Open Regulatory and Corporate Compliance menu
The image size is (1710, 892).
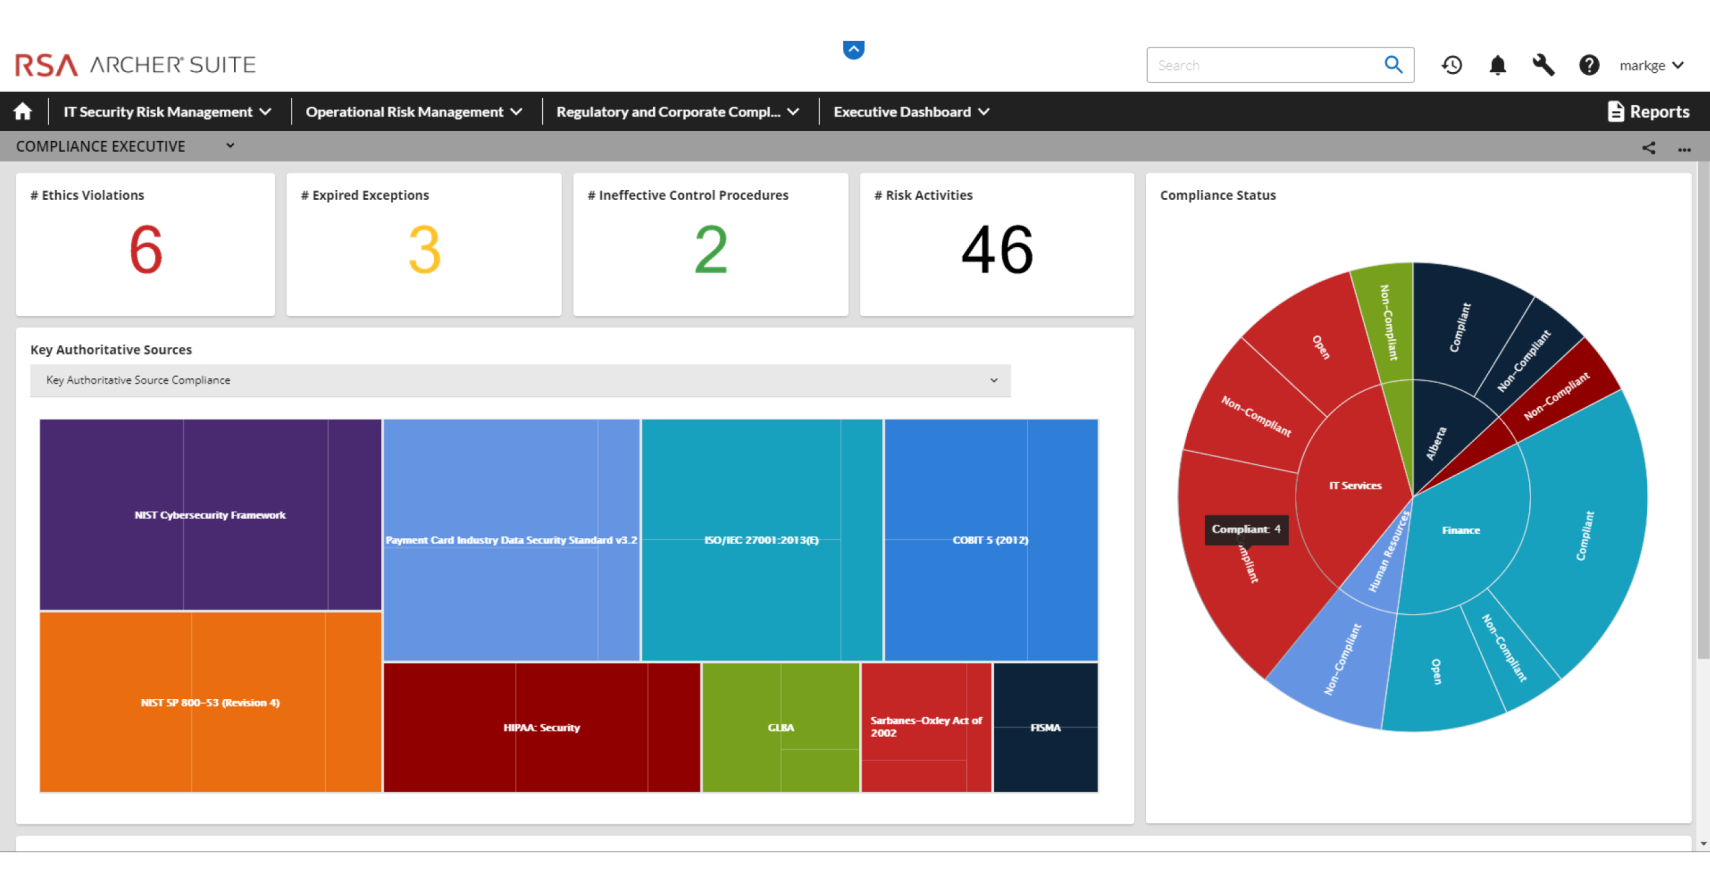click(x=678, y=112)
